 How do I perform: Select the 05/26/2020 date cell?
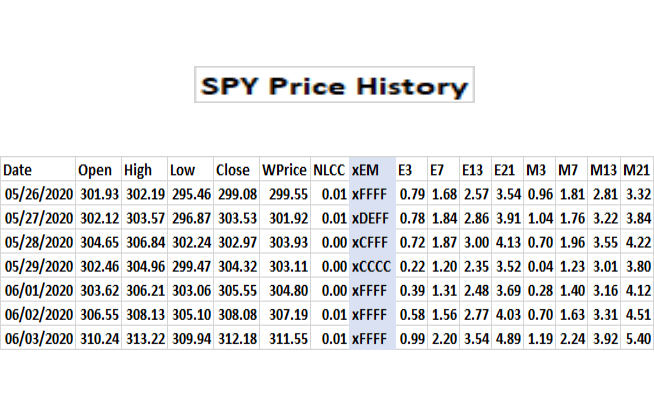click(37, 193)
